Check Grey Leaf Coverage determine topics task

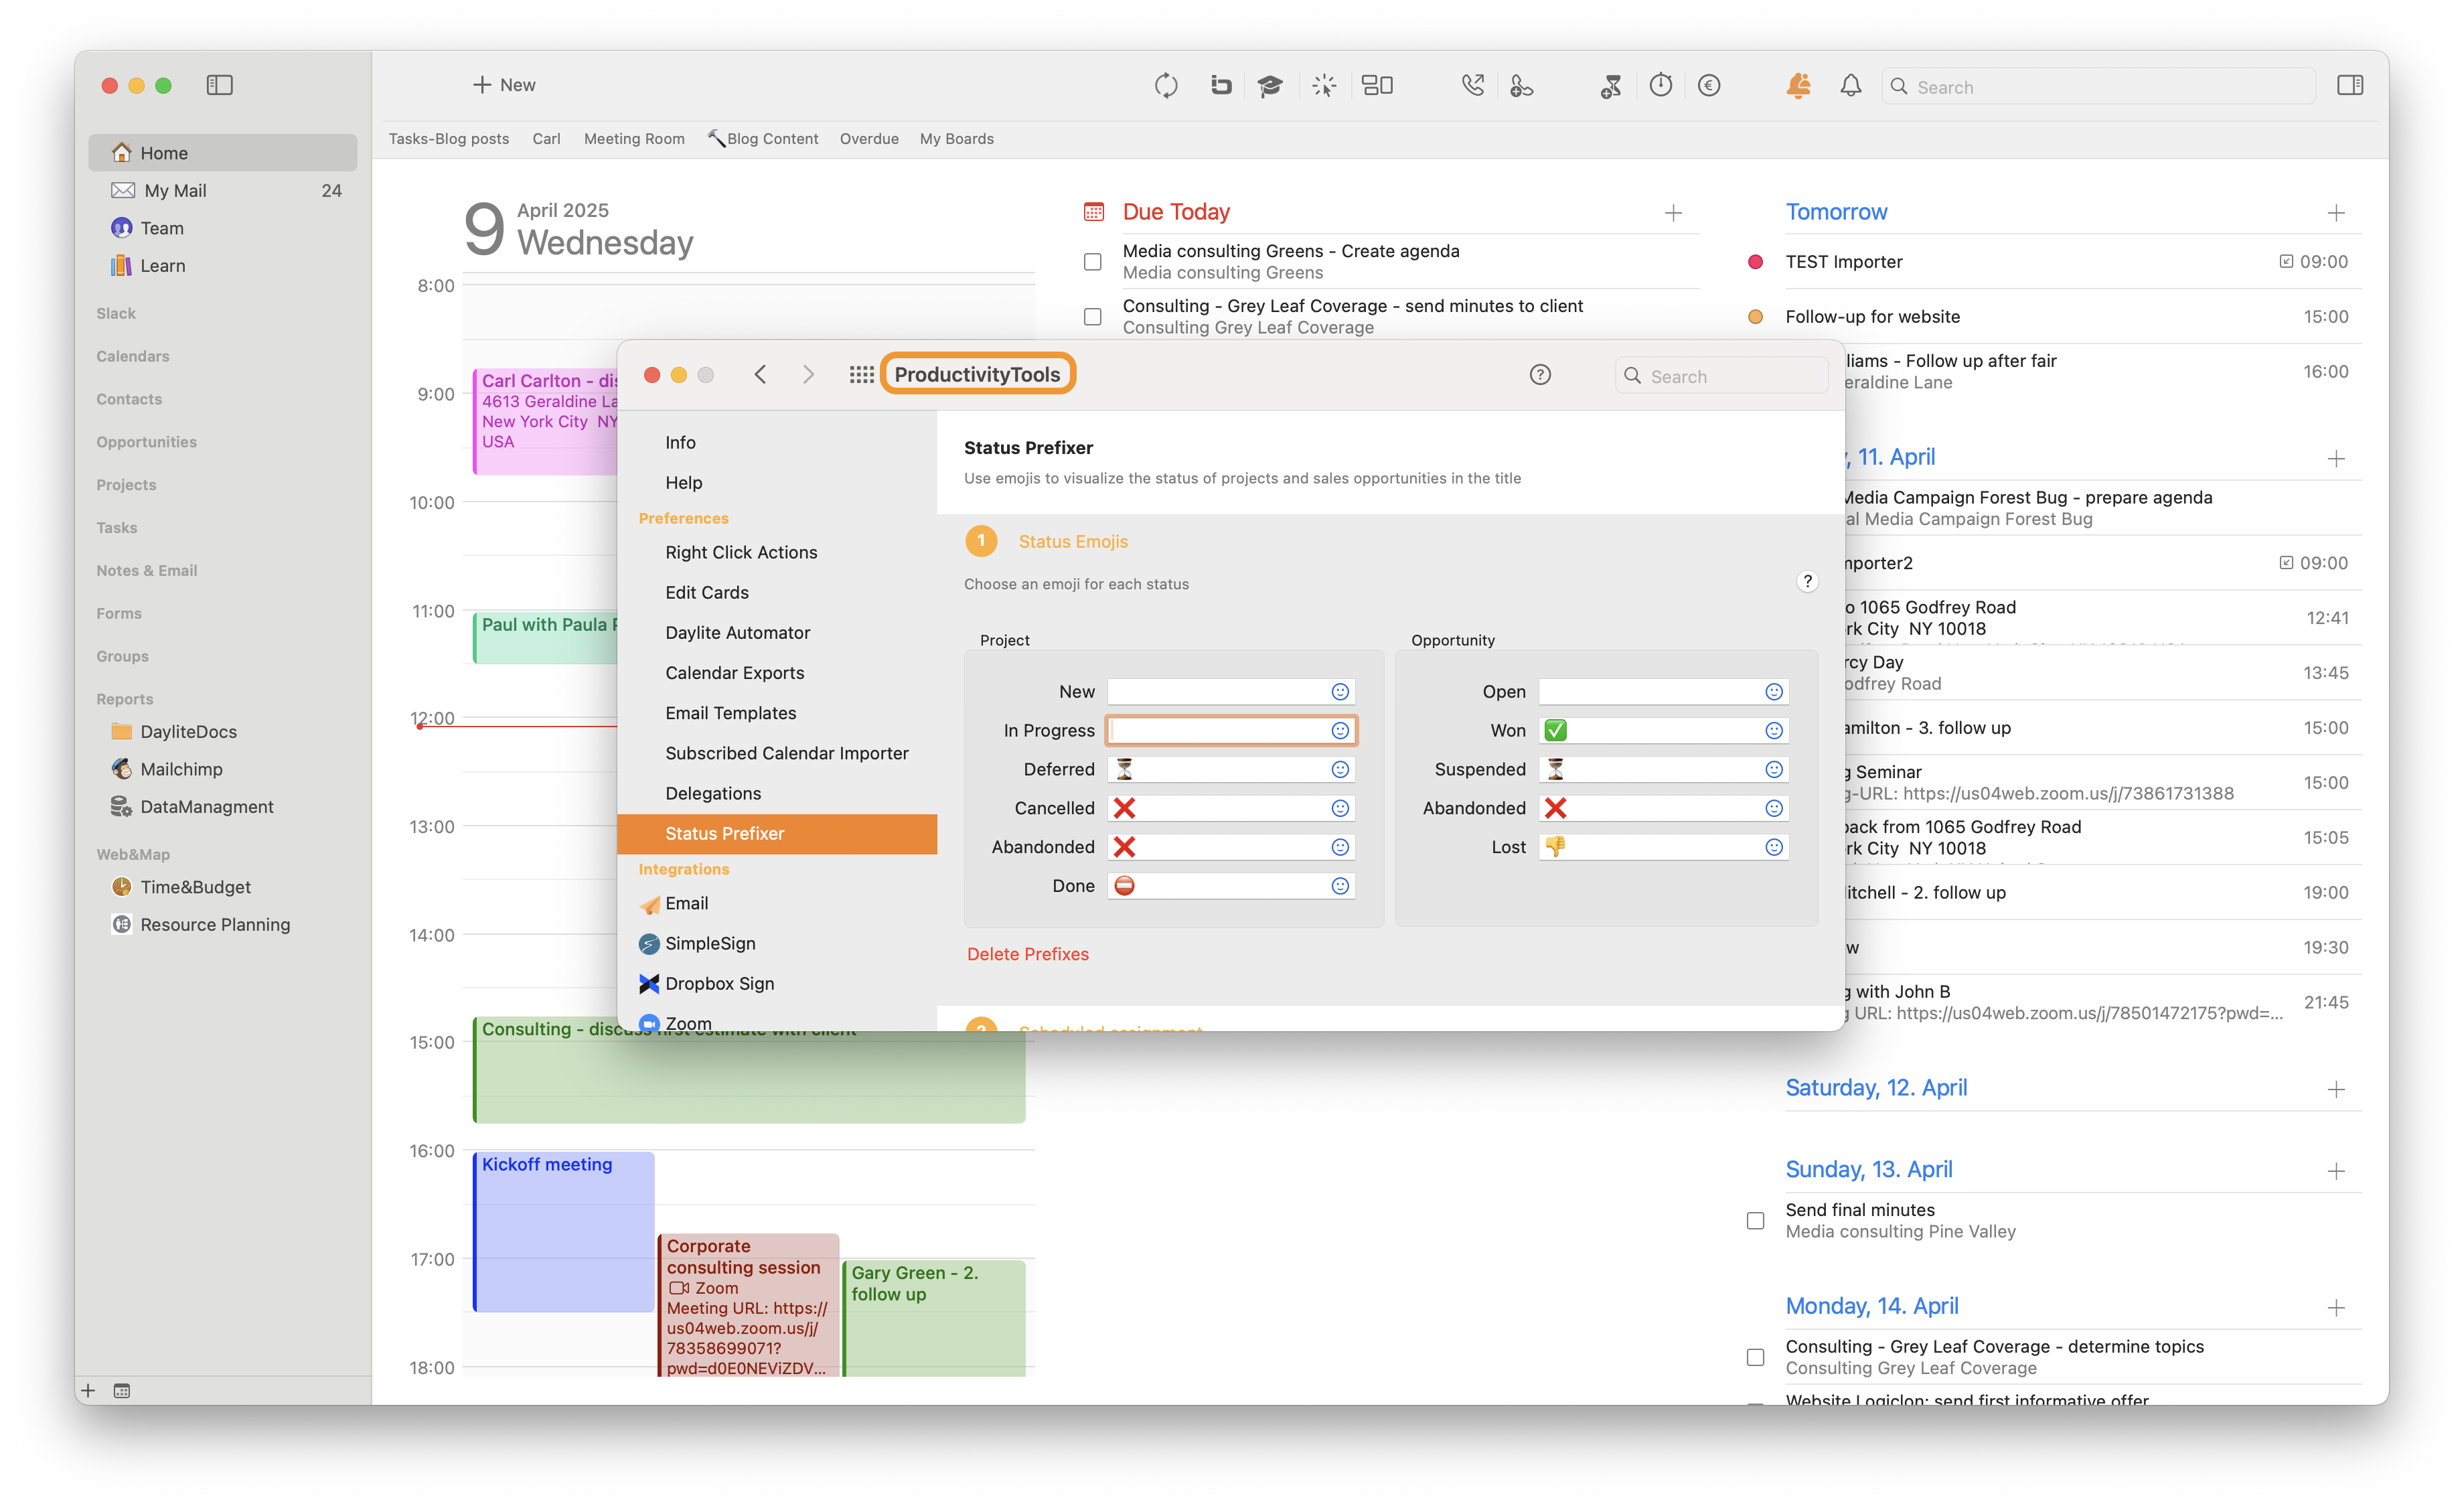[x=1755, y=1358]
